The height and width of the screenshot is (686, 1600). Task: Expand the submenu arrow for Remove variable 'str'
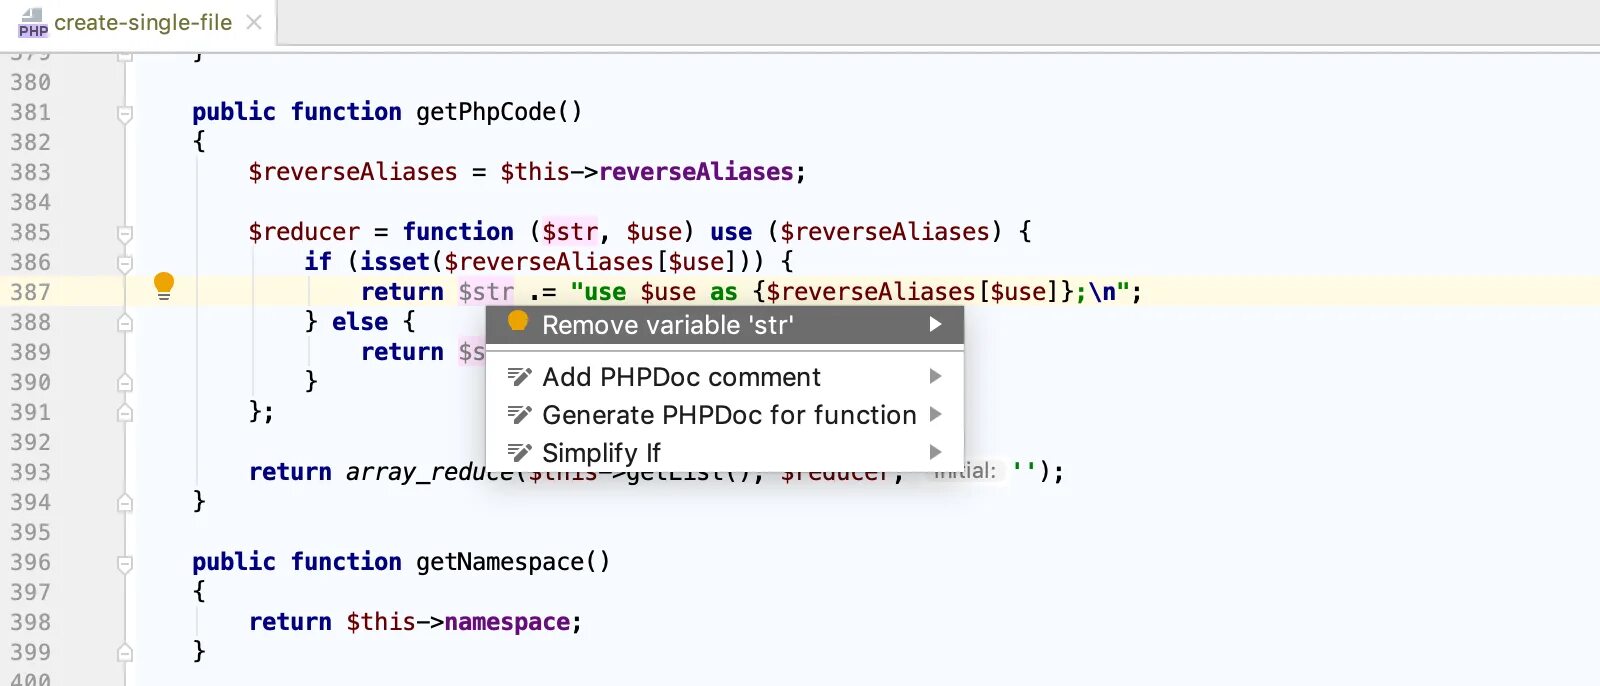click(x=935, y=324)
